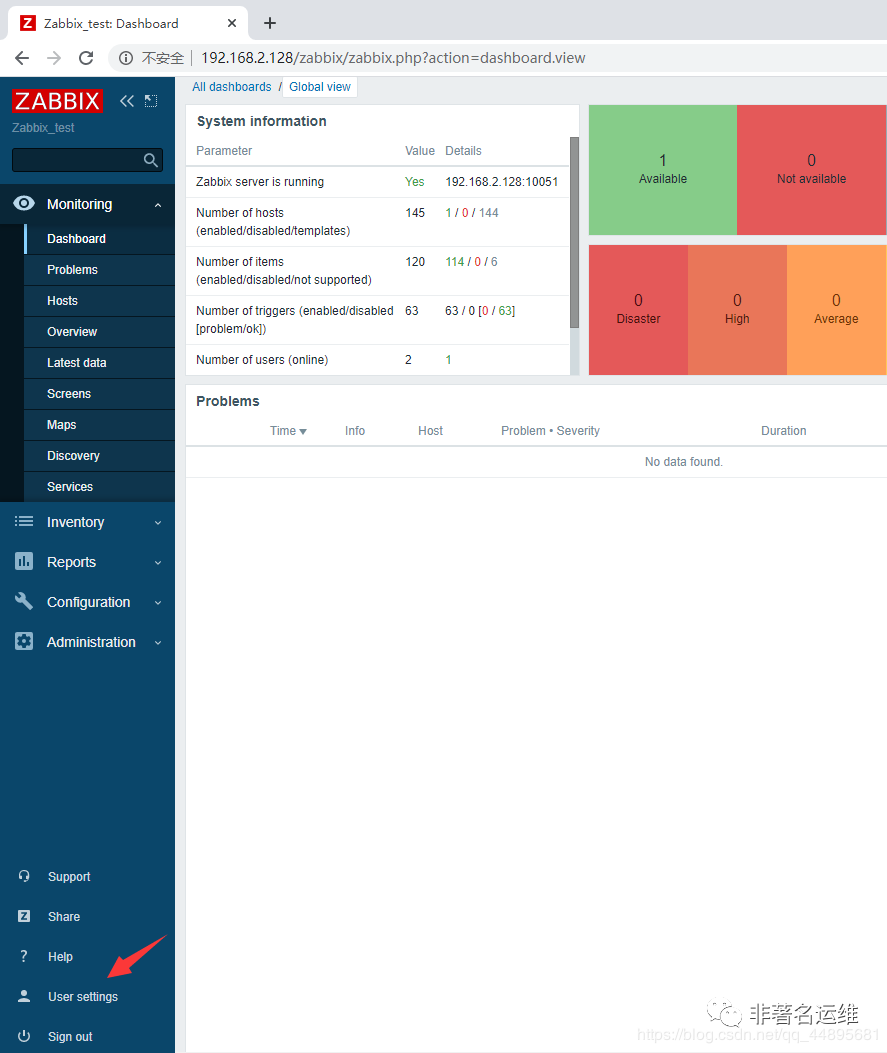887x1053 pixels.
Task: Click the Zabbix_test server name label
Action: tap(43, 128)
